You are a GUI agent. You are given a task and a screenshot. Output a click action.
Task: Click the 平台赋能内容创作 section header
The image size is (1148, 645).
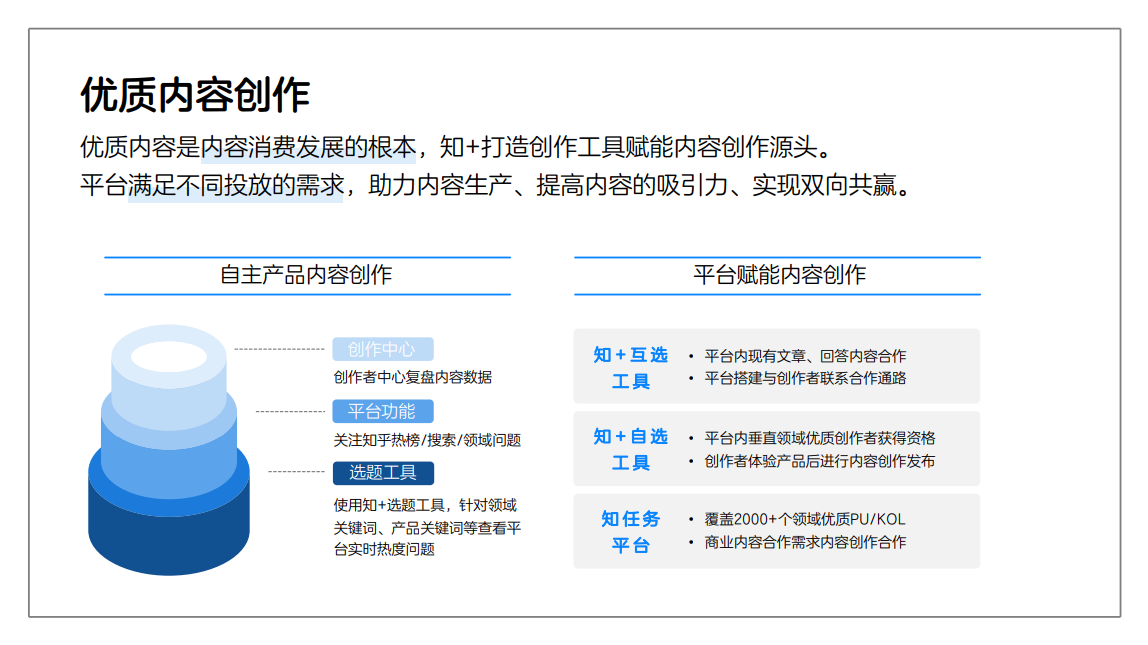pos(778,275)
